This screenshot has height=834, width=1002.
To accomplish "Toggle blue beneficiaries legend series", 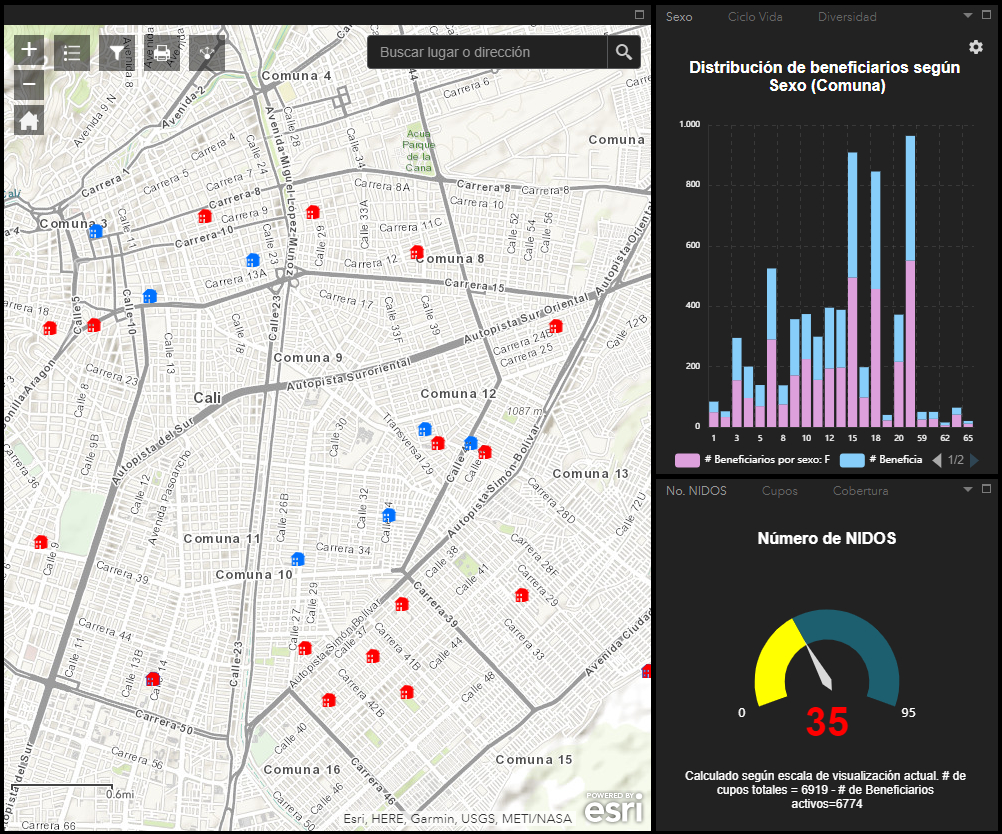I will 852,460.
